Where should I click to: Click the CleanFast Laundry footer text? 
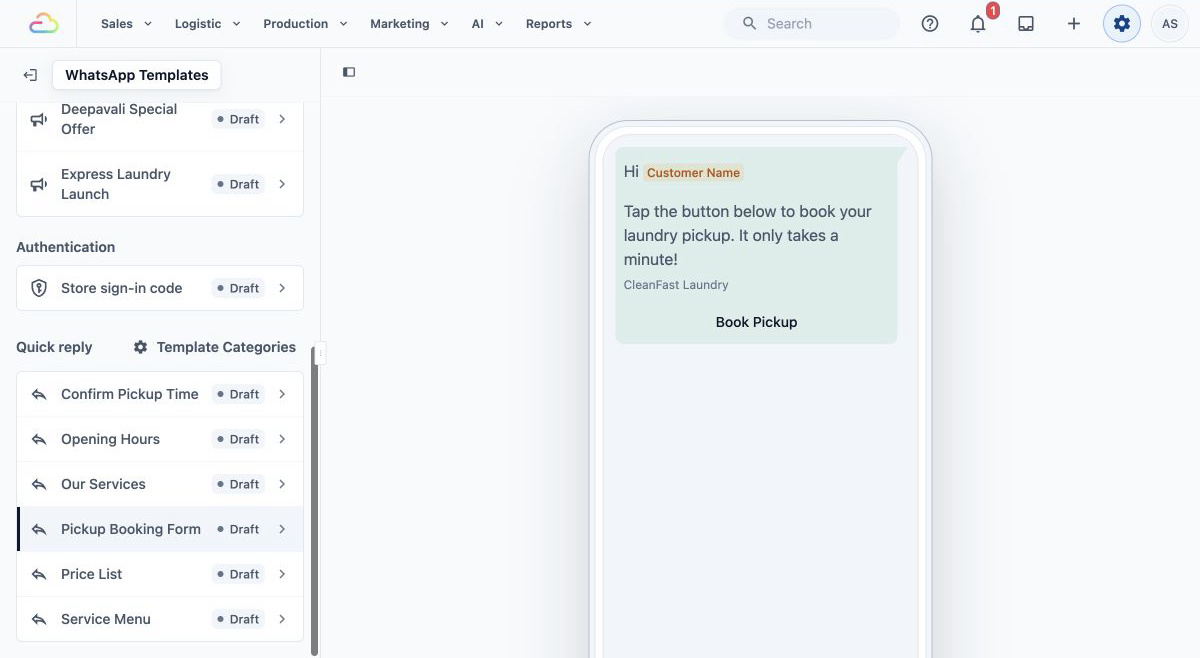[x=676, y=285]
